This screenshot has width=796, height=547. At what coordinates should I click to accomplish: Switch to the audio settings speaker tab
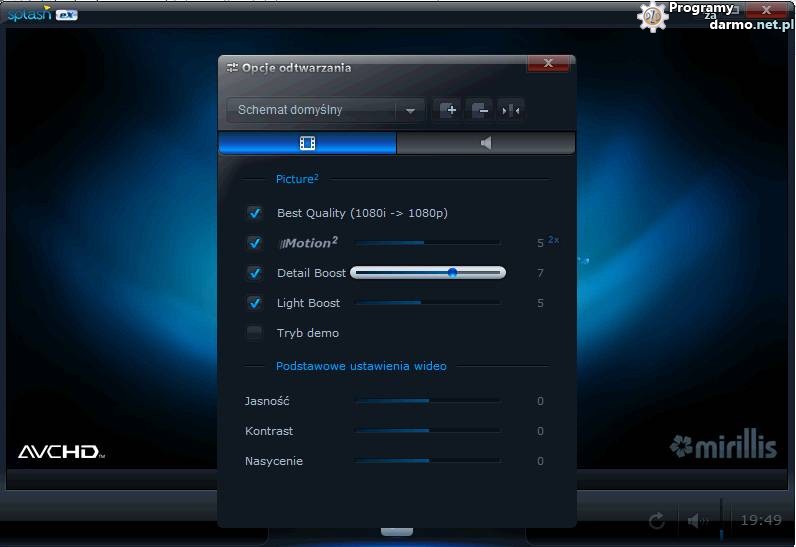[x=486, y=143]
